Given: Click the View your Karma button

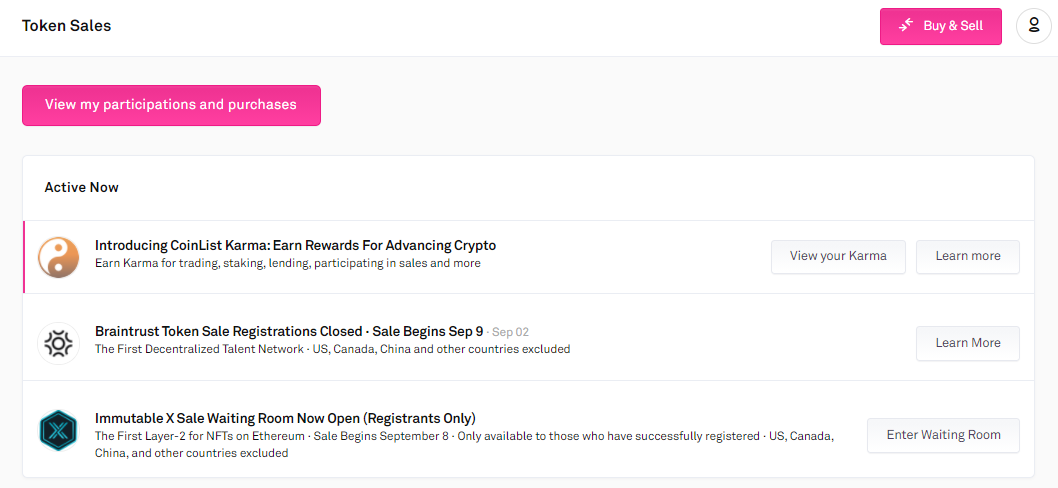Looking at the screenshot, I should click(x=838, y=257).
